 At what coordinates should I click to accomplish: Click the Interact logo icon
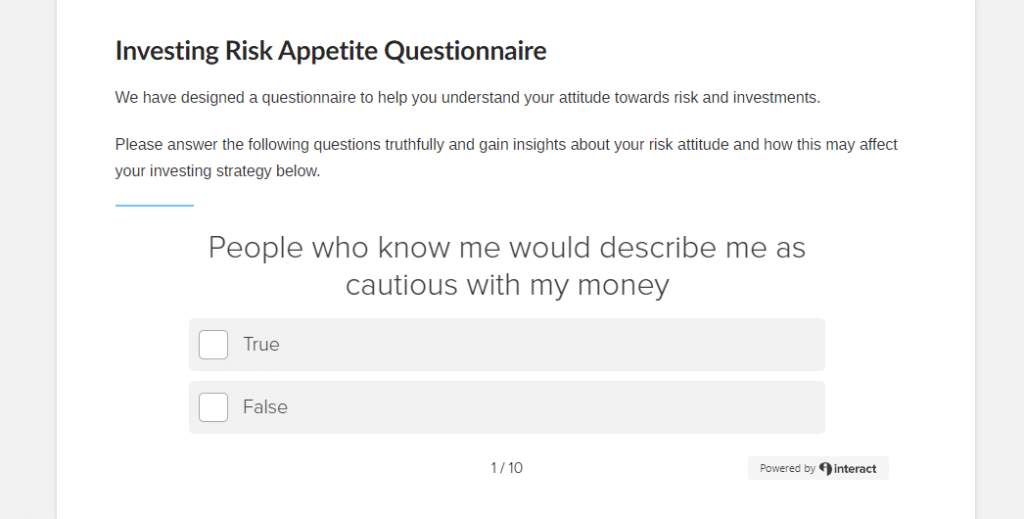click(825, 469)
